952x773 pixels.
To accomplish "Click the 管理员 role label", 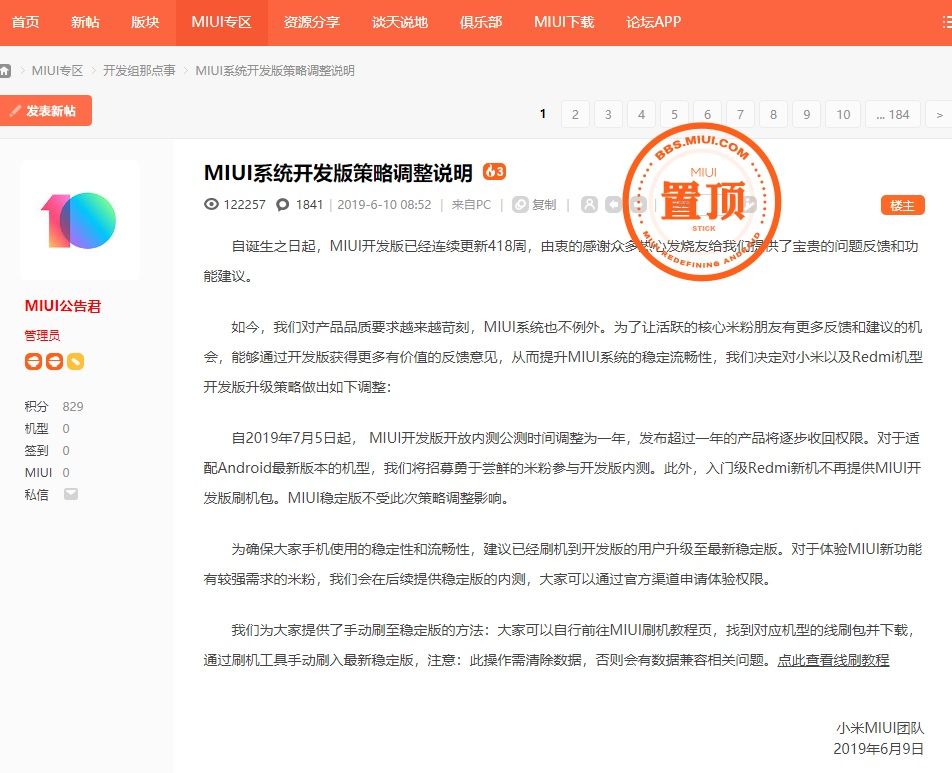I will 42,335.
